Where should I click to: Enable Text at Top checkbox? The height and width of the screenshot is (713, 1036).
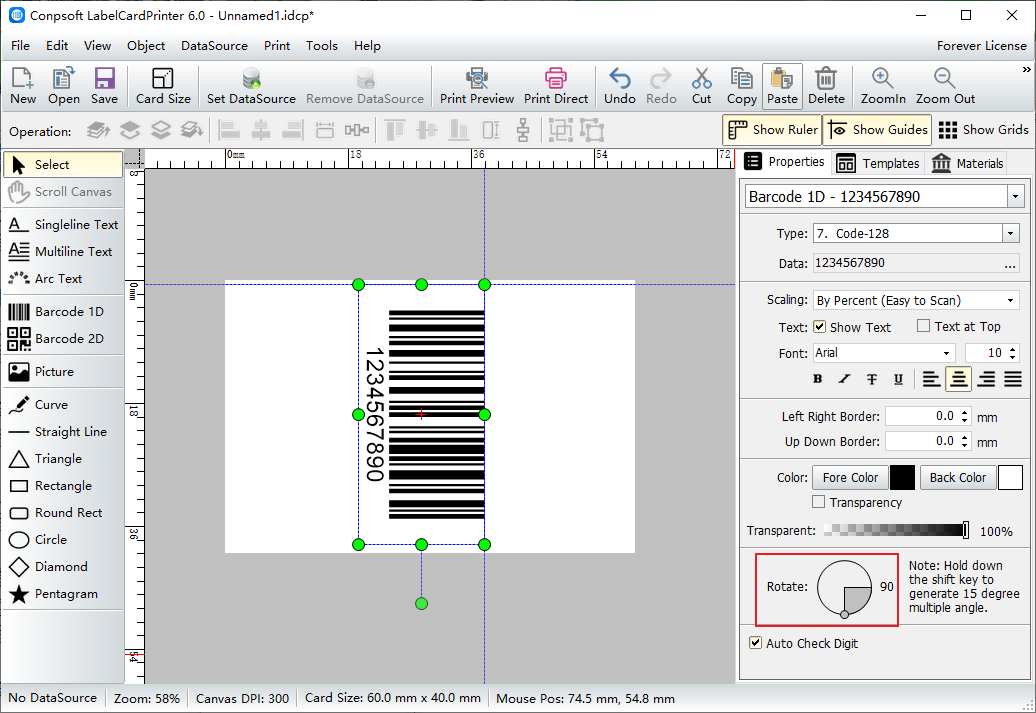(x=924, y=326)
